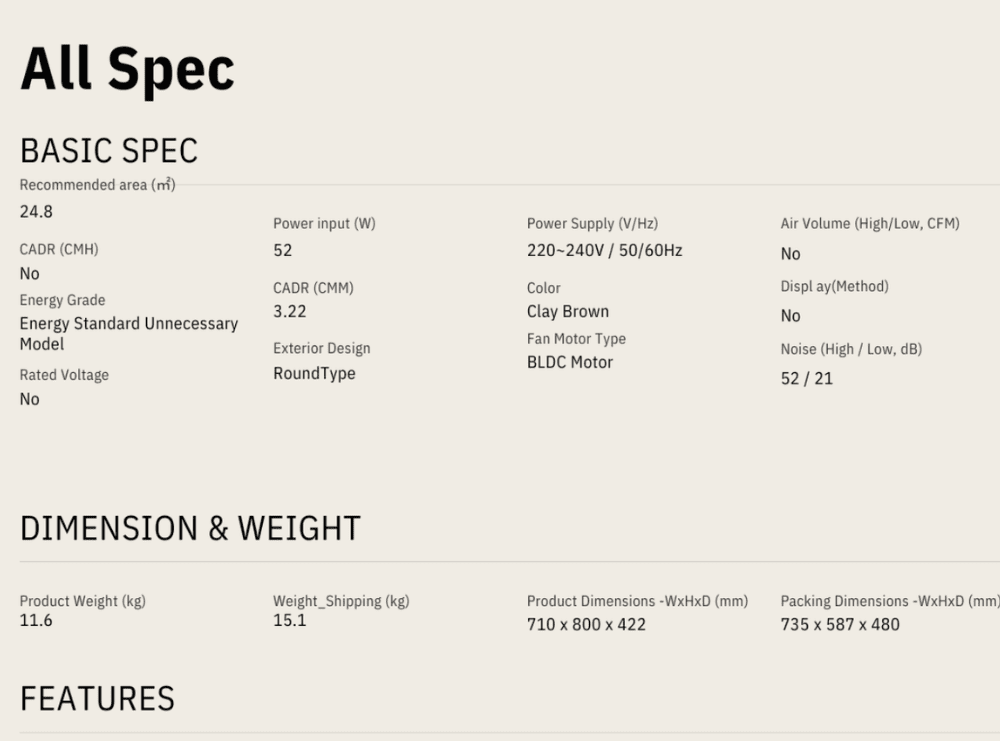Click the Product Dimensions value 710 x 800 x 422
Image resolution: width=1000 pixels, height=741 pixels.
click(586, 624)
